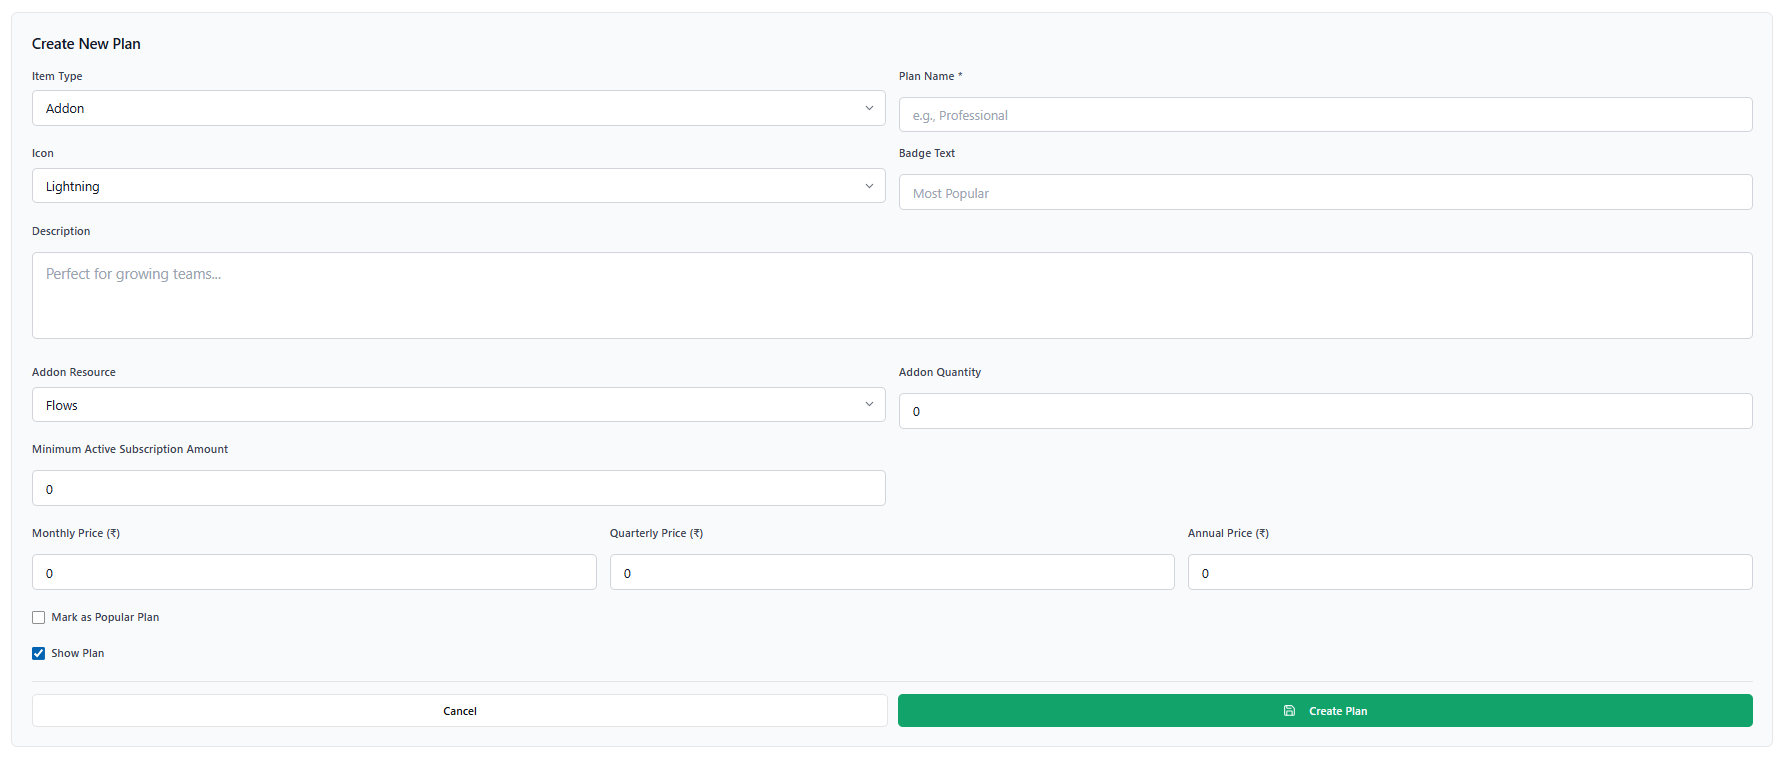Click the save icon in Create Plan
Image resolution: width=1782 pixels, height=760 pixels.
pos(1289,711)
